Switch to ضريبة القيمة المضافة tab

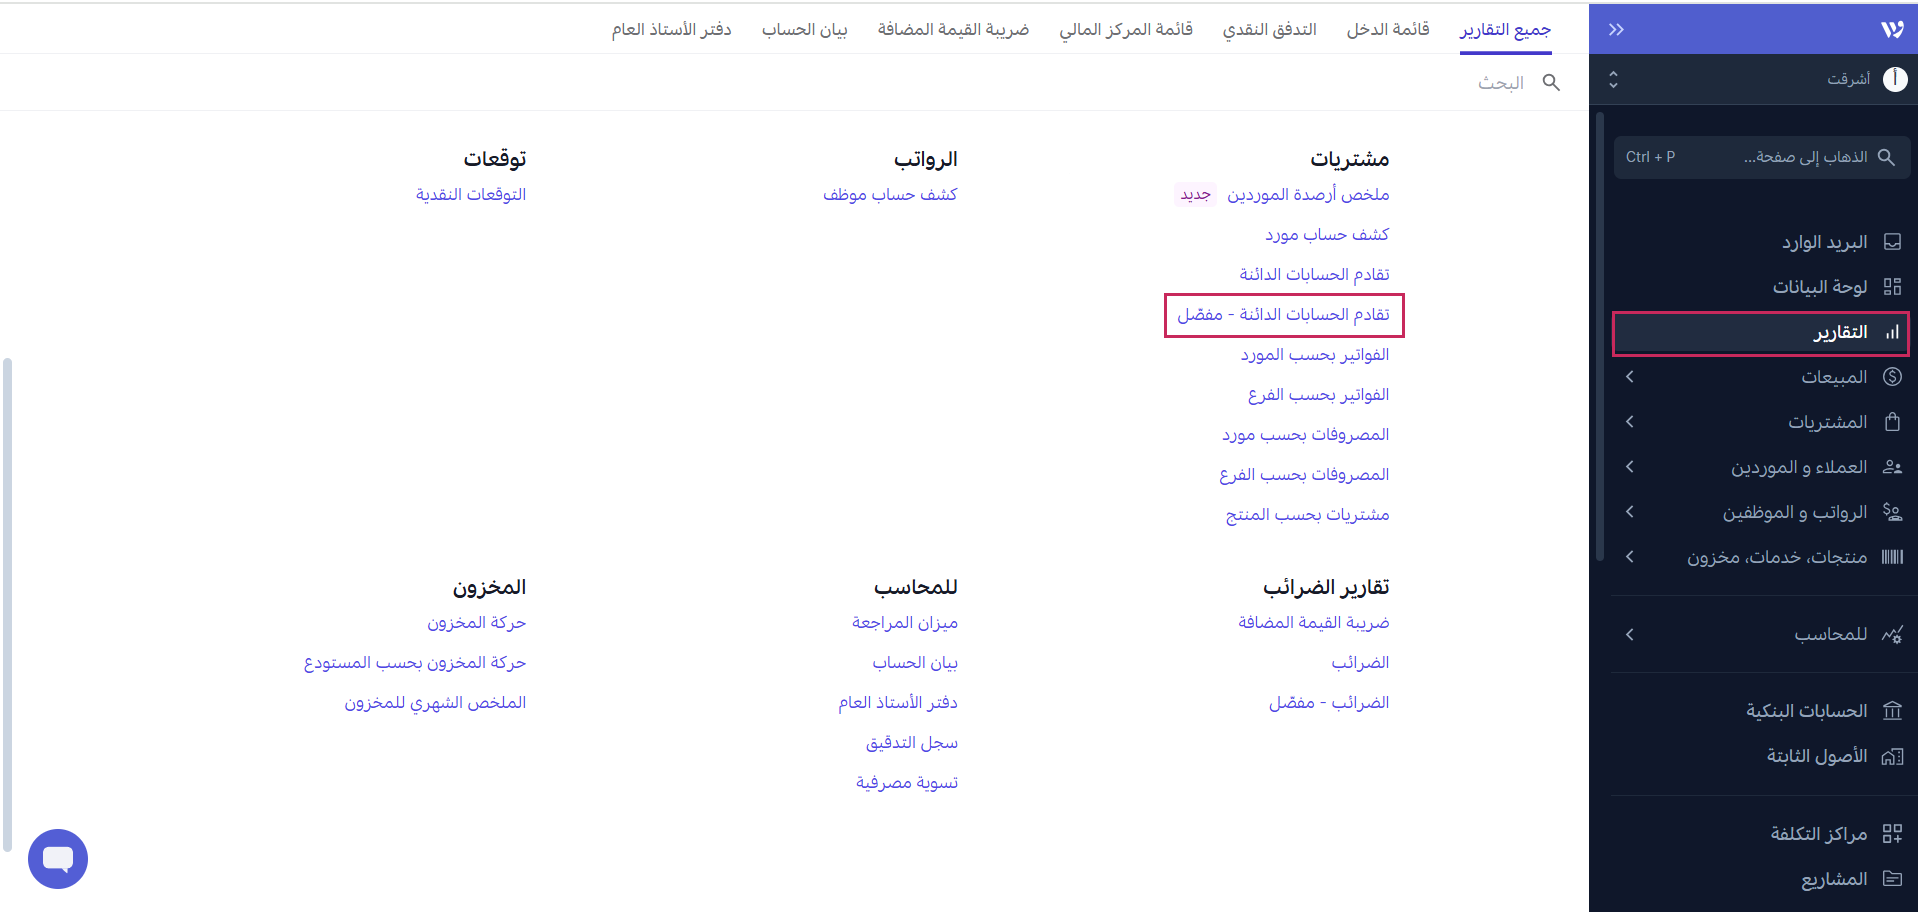[953, 30]
